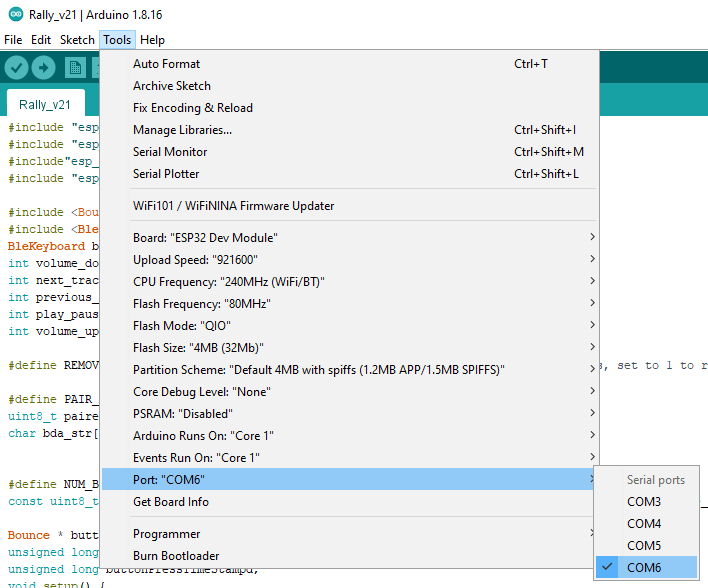Image resolution: width=708 pixels, height=588 pixels.
Task: Expand Flash Size "4MB (32Mb)" submenu
Action: pos(349,348)
